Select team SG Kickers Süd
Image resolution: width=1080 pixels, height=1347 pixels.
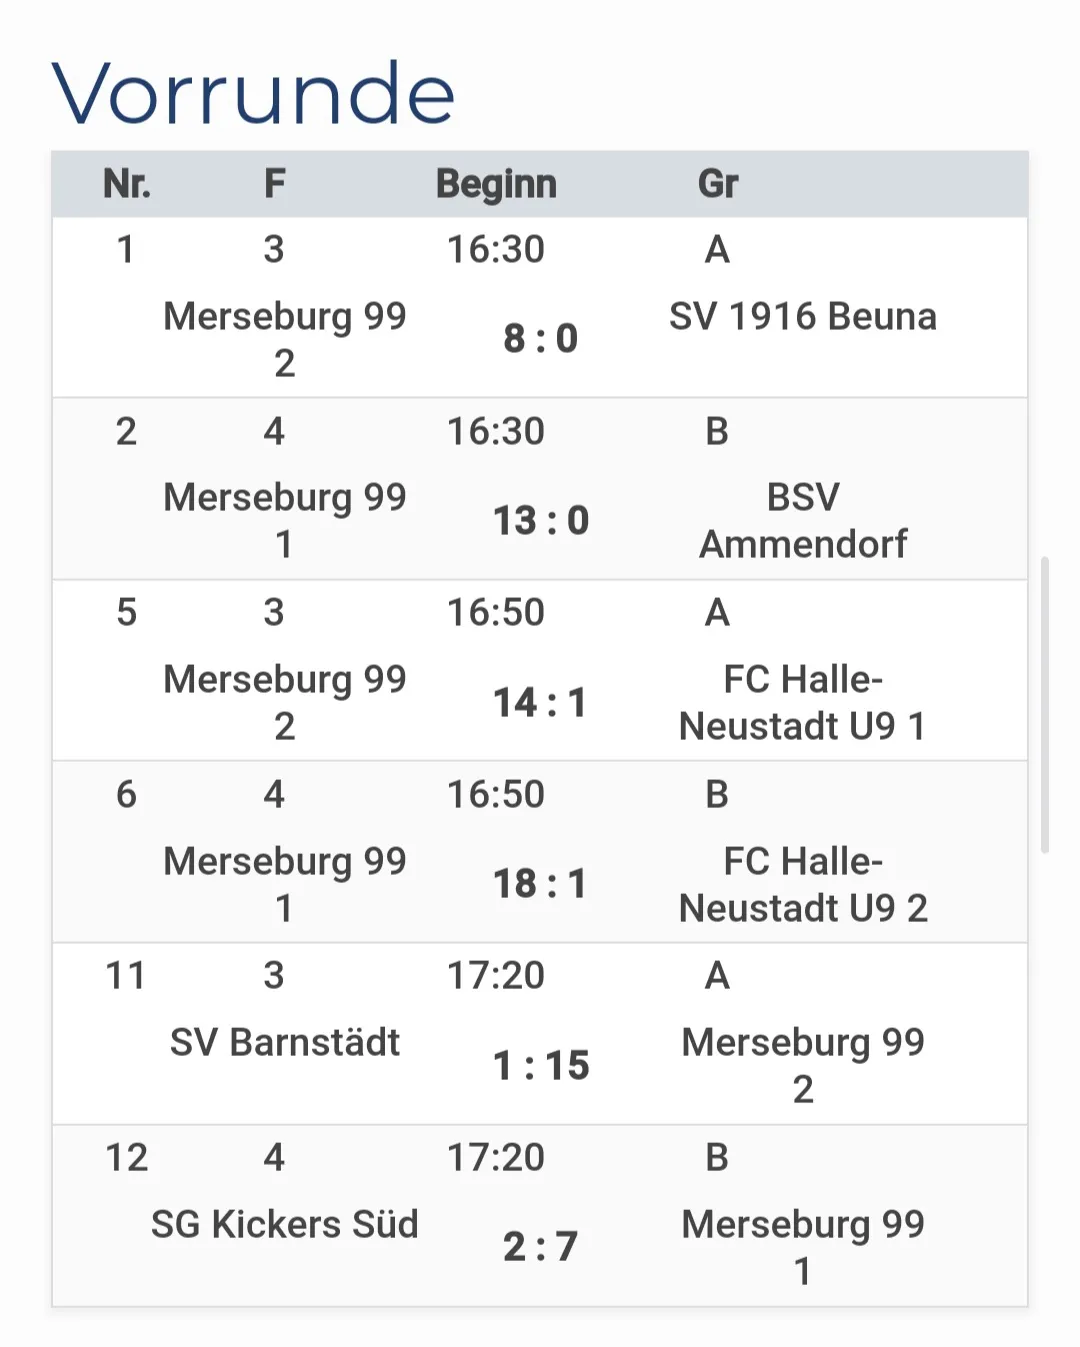285,1224
